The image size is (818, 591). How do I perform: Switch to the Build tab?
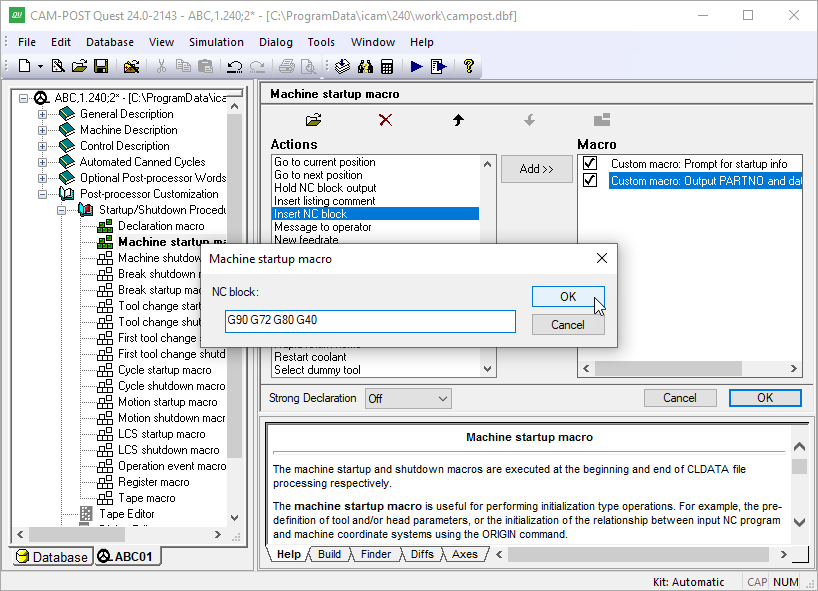point(329,554)
